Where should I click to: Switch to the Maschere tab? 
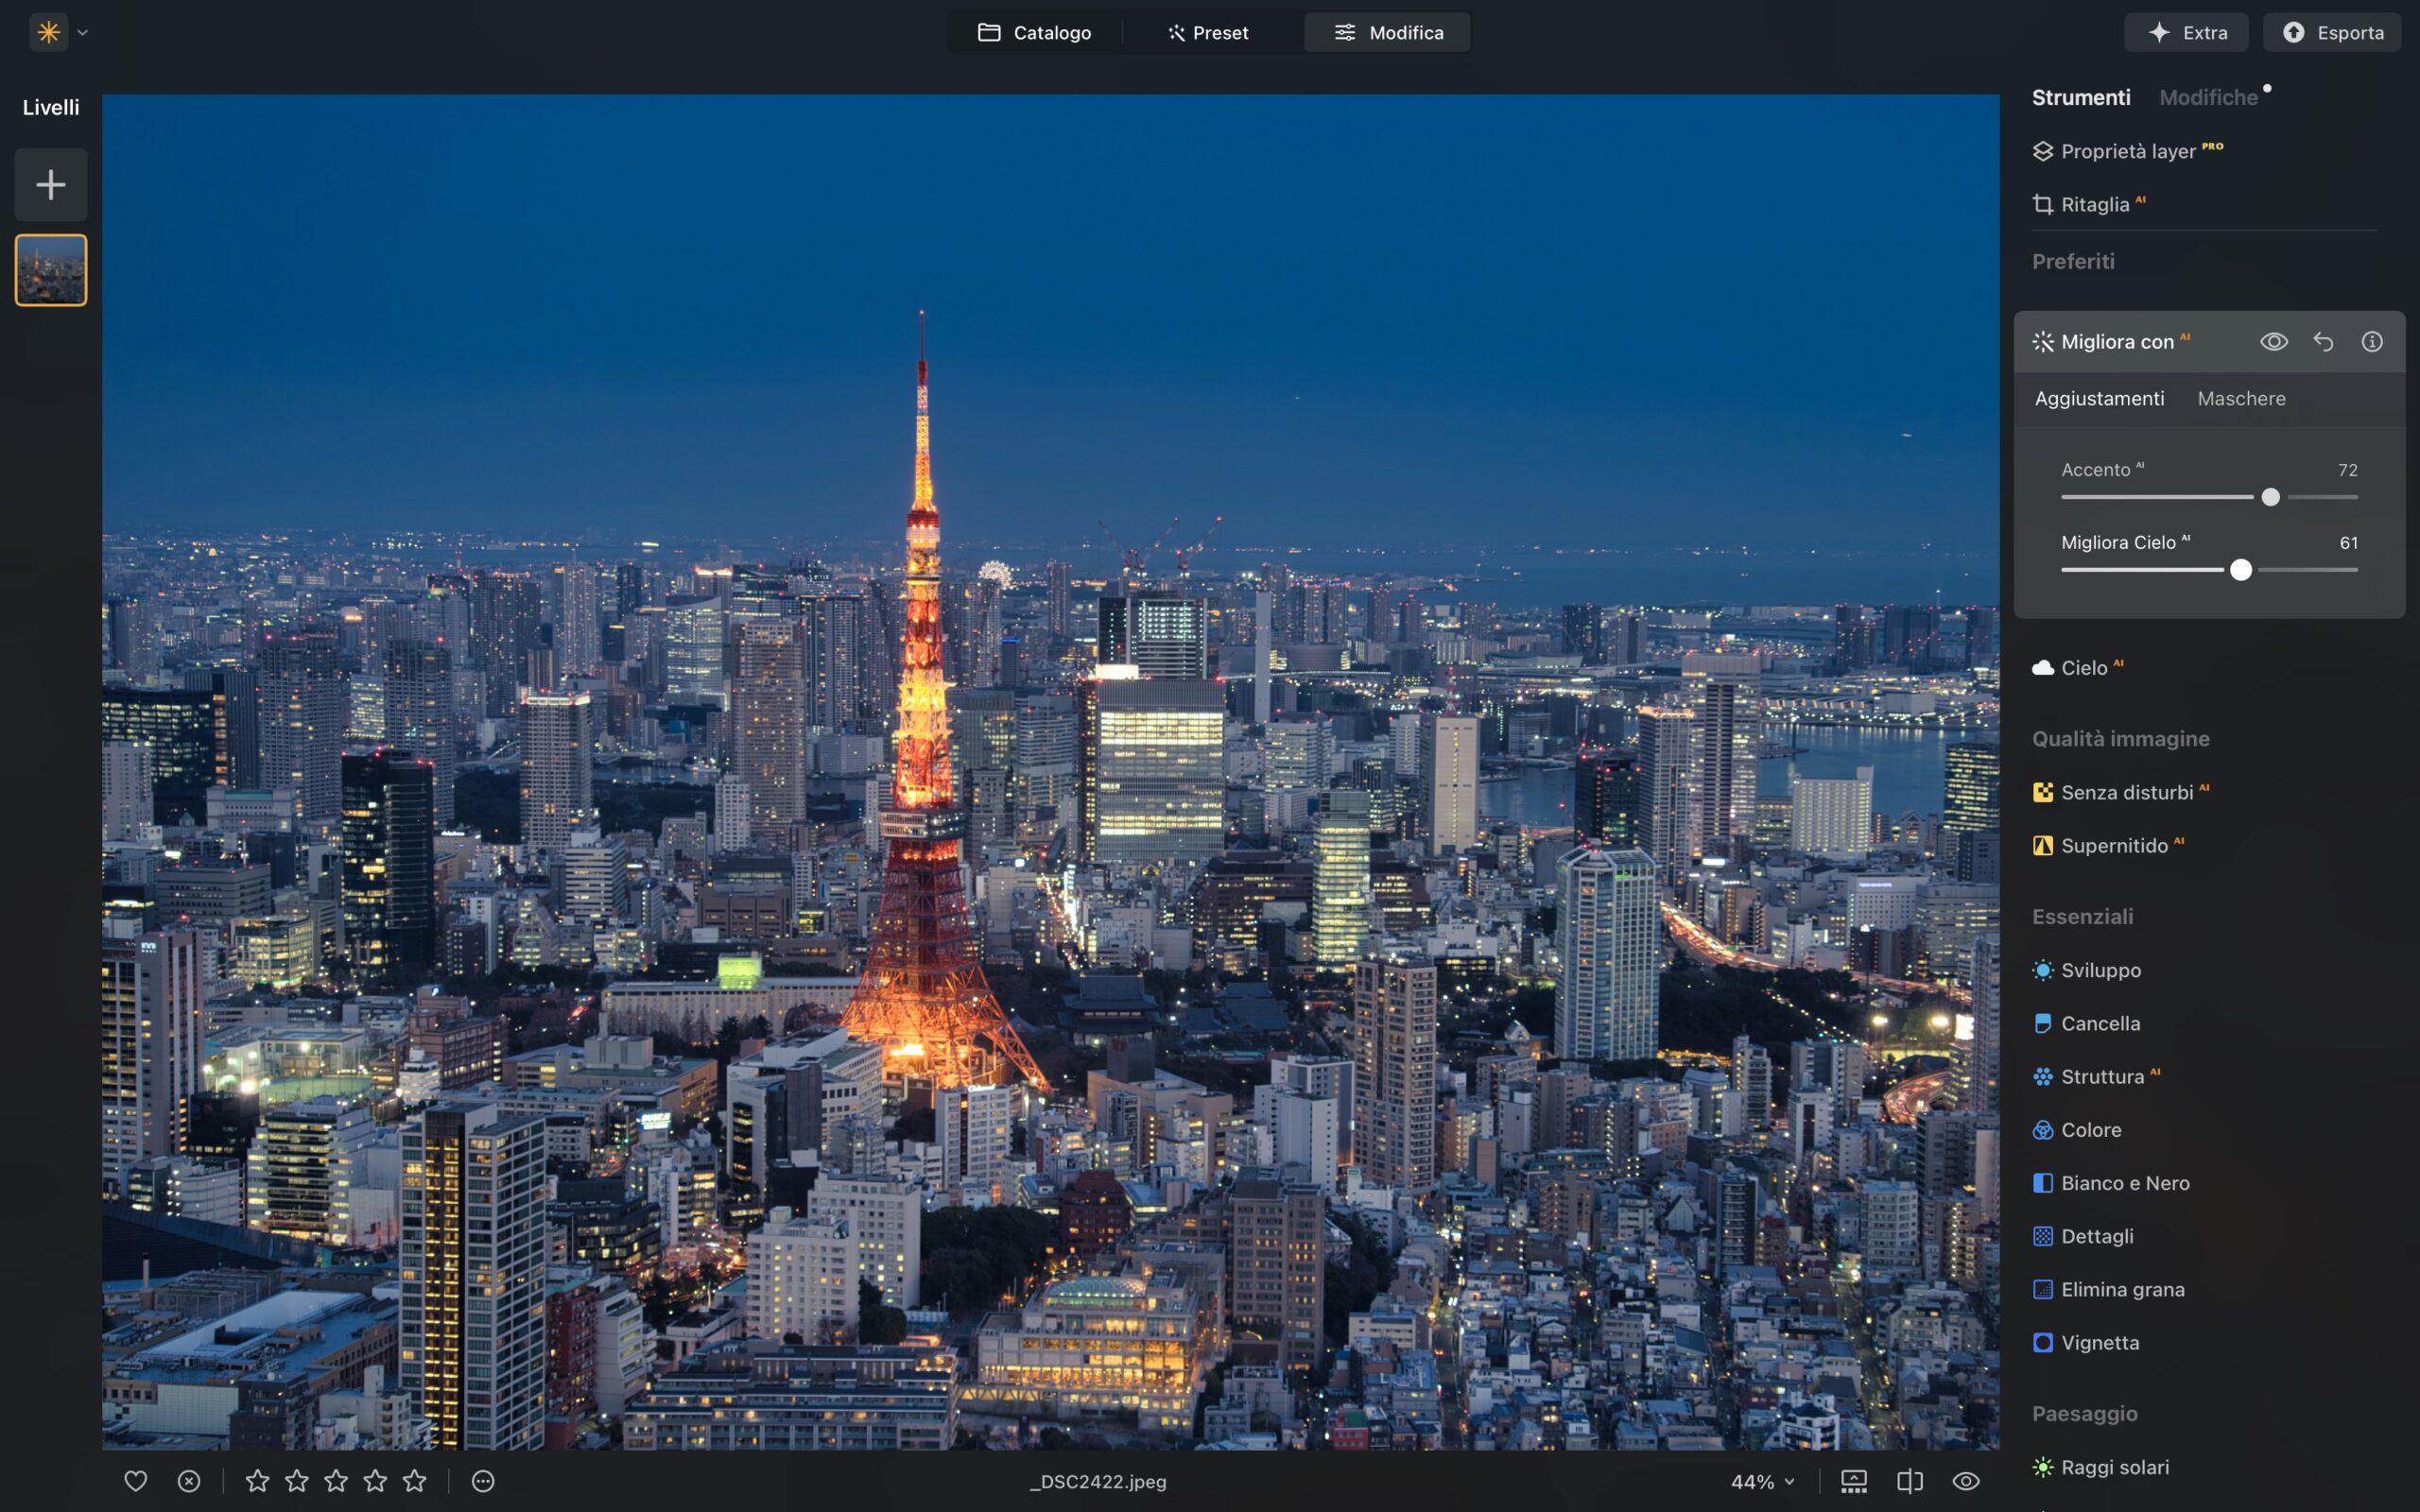click(x=2241, y=399)
